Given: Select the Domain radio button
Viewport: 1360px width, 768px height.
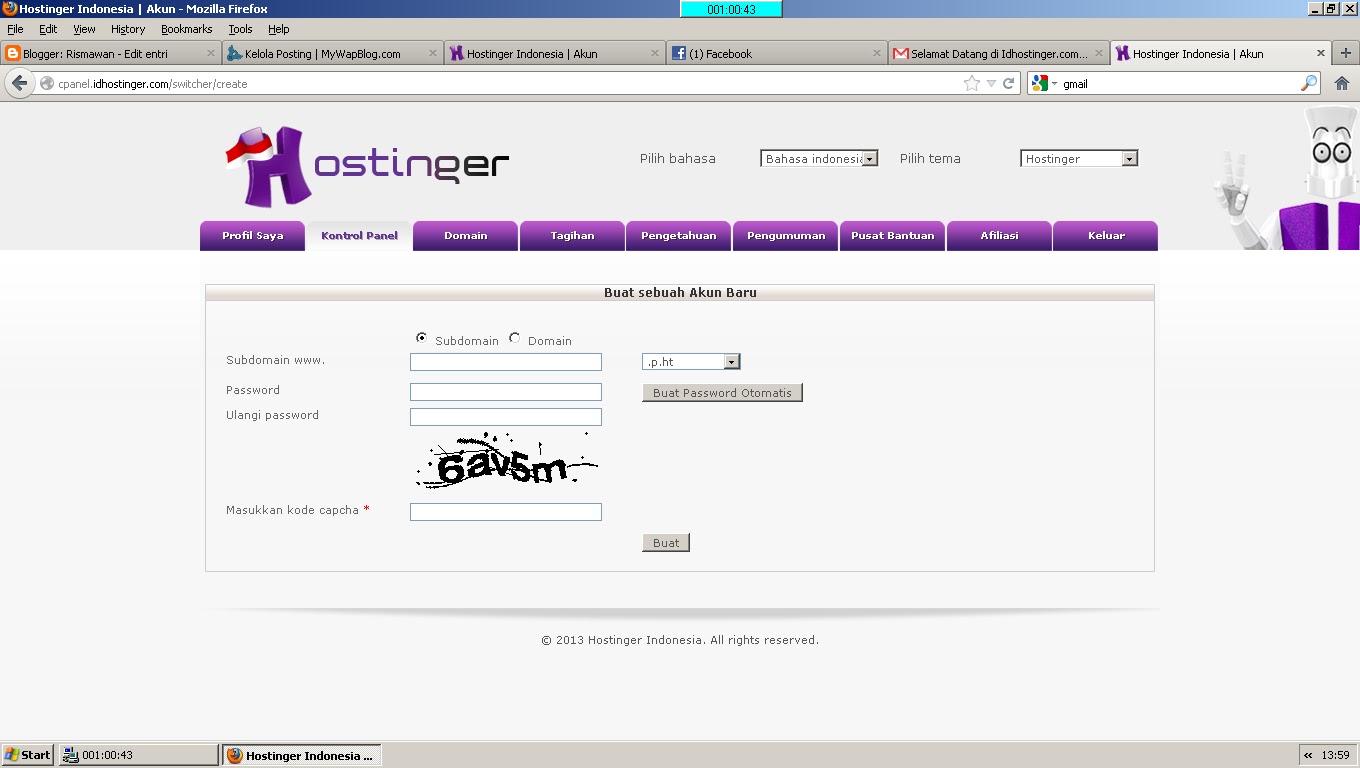Looking at the screenshot, I should [x=514, y=338].
